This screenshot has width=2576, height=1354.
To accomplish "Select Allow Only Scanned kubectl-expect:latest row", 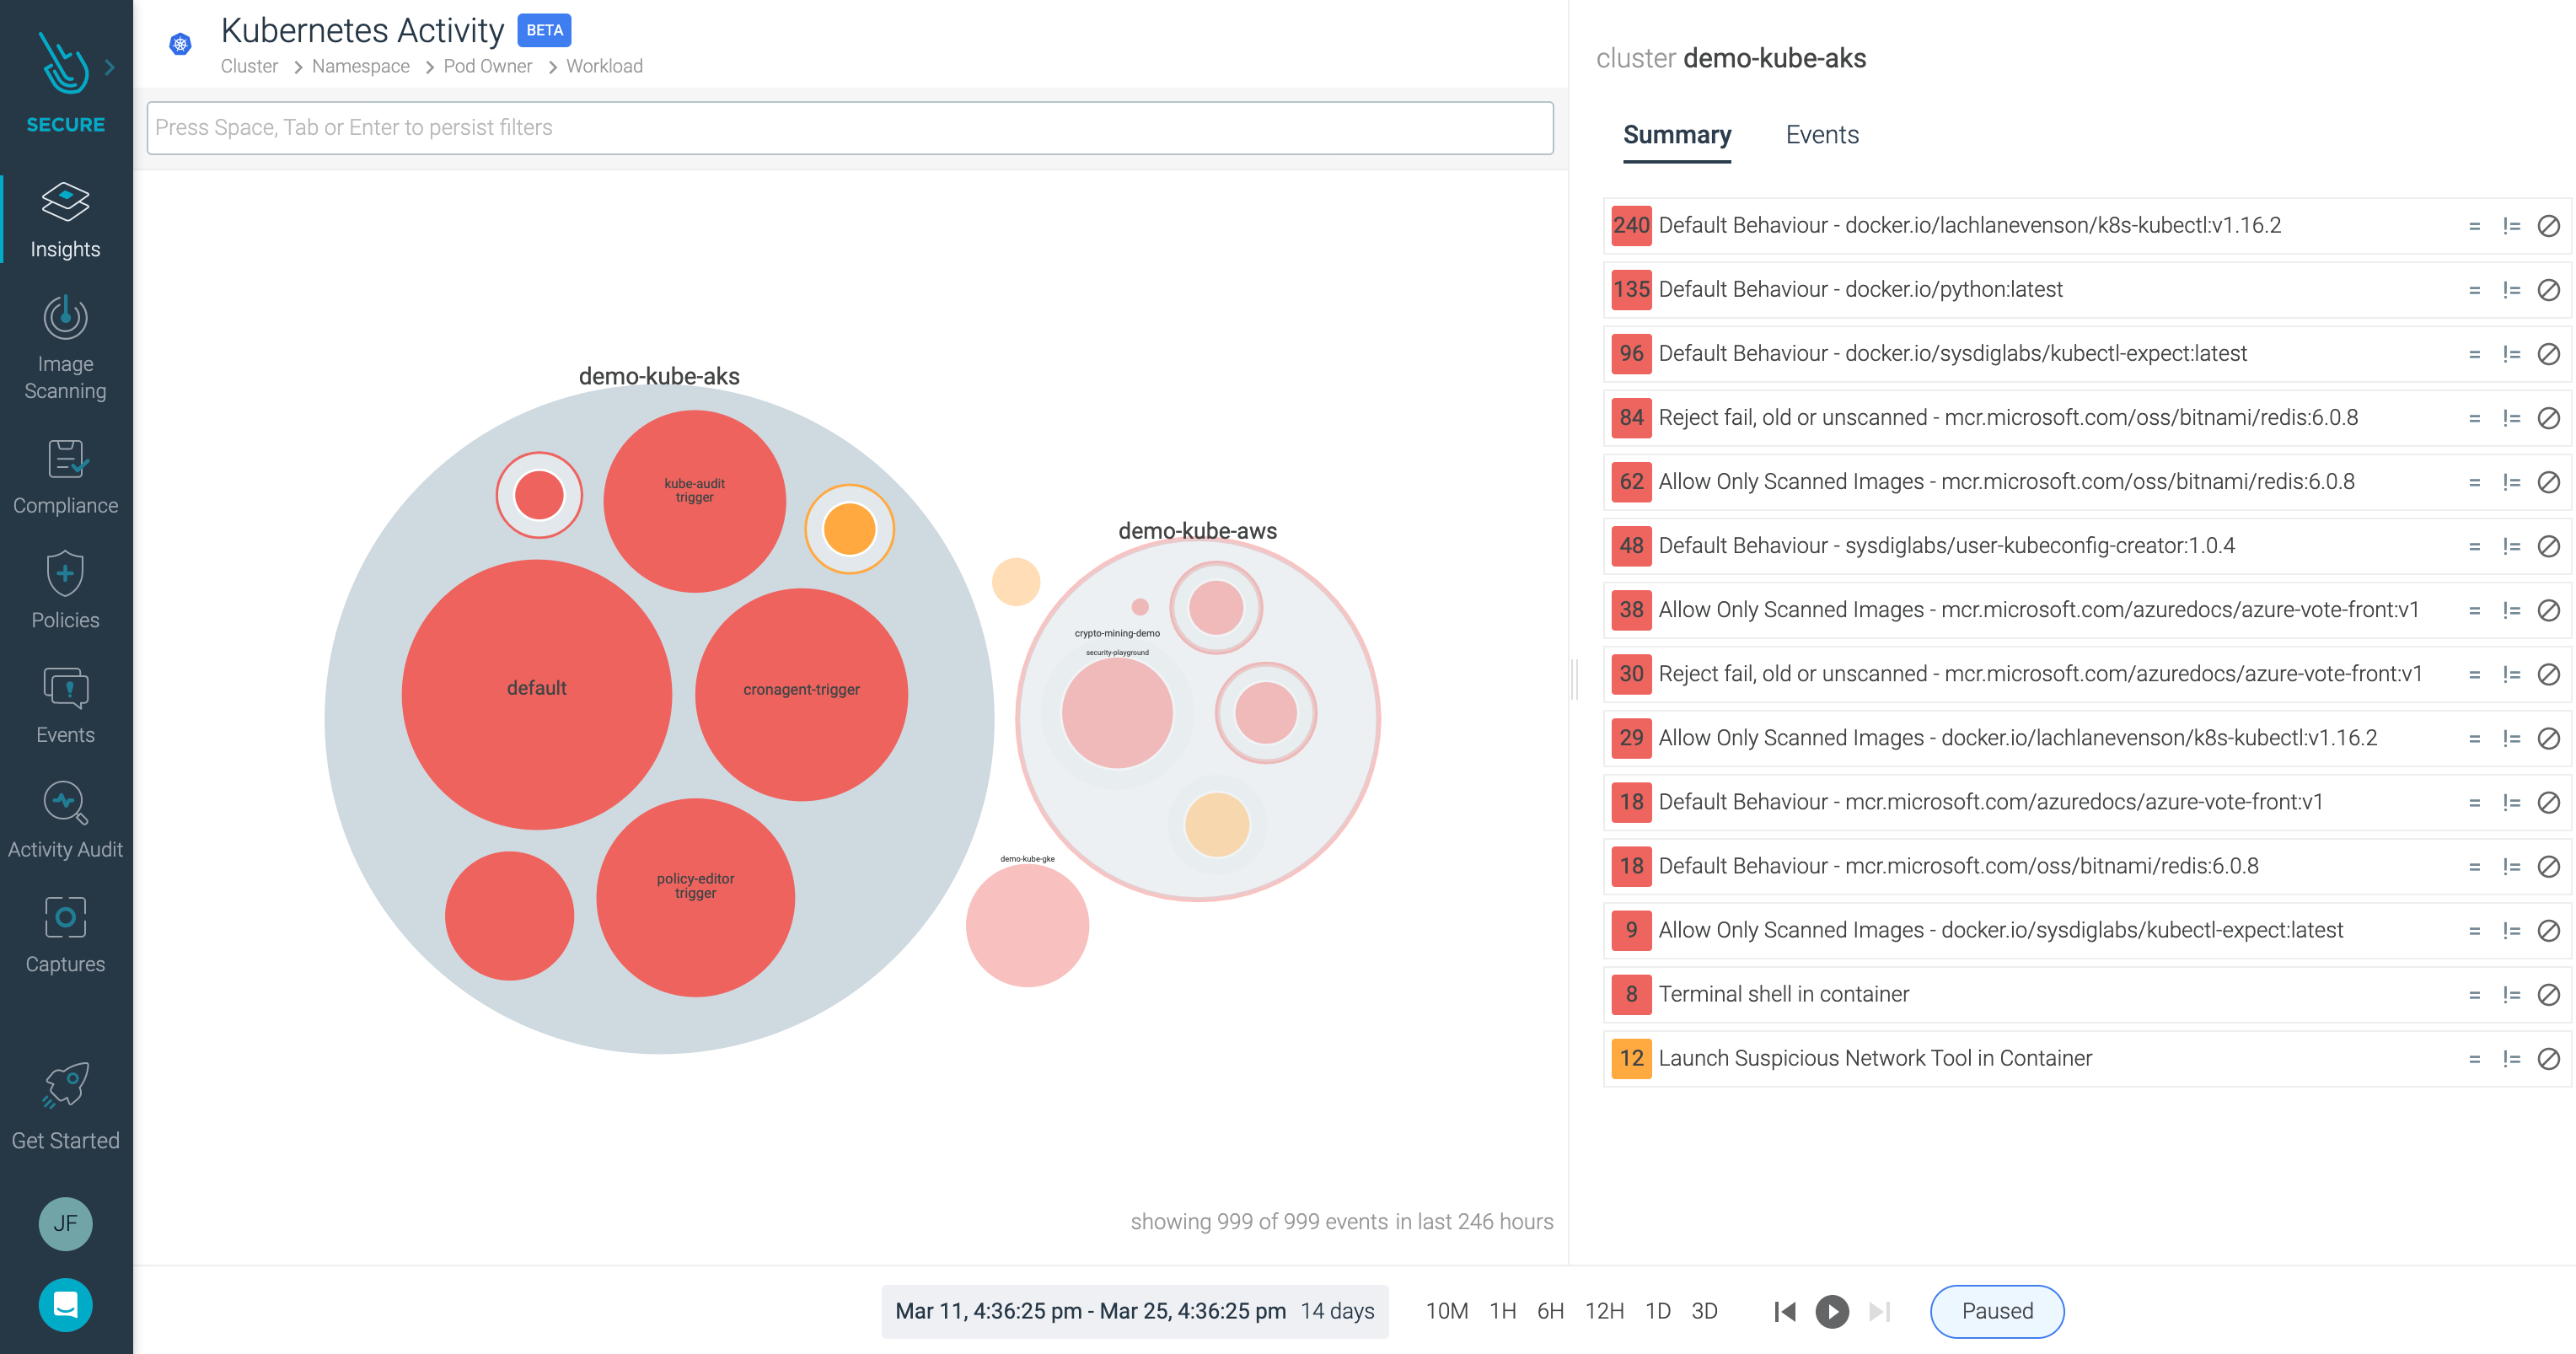I will pyautogui.click(x=2086, y=930).
